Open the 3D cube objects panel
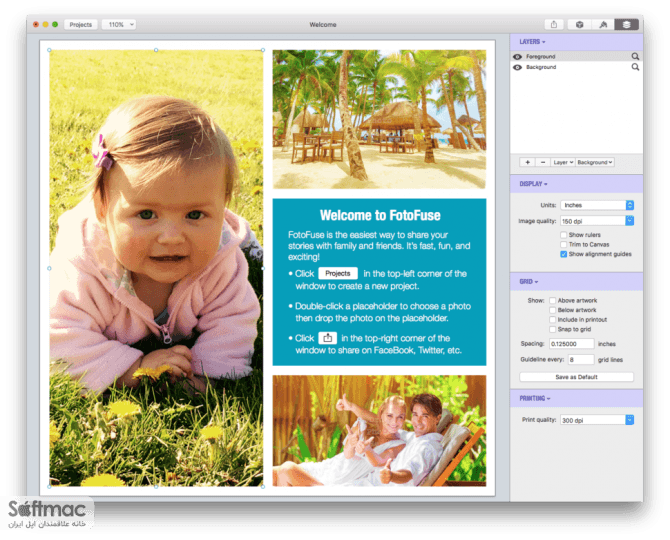Viewport: 670px width, 540px height. coord(579,24)
